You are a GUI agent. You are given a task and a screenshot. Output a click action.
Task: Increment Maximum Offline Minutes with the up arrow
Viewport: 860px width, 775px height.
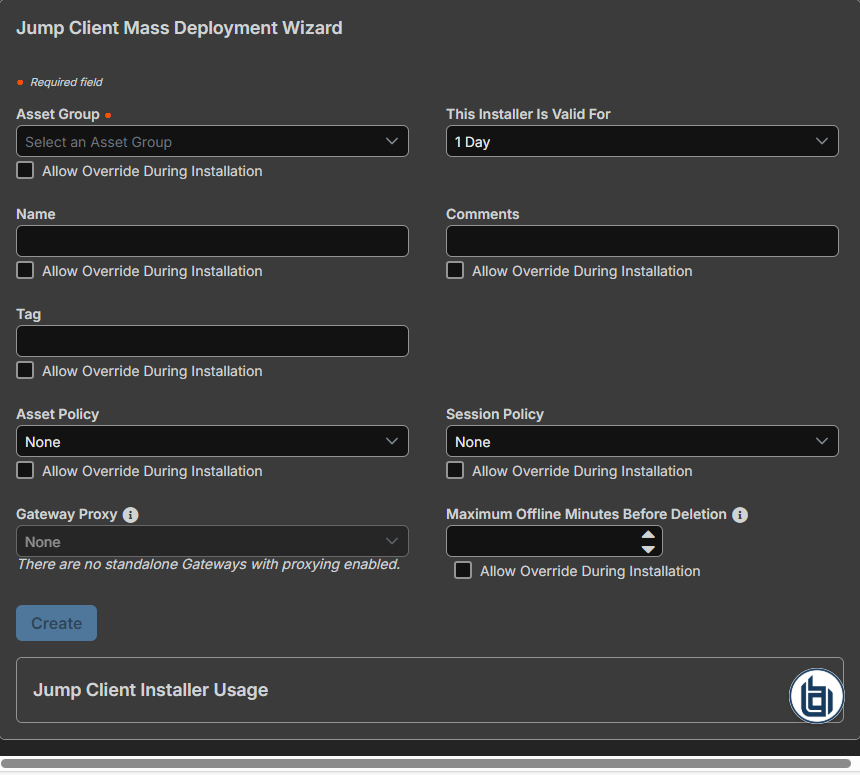click(647, 534)
